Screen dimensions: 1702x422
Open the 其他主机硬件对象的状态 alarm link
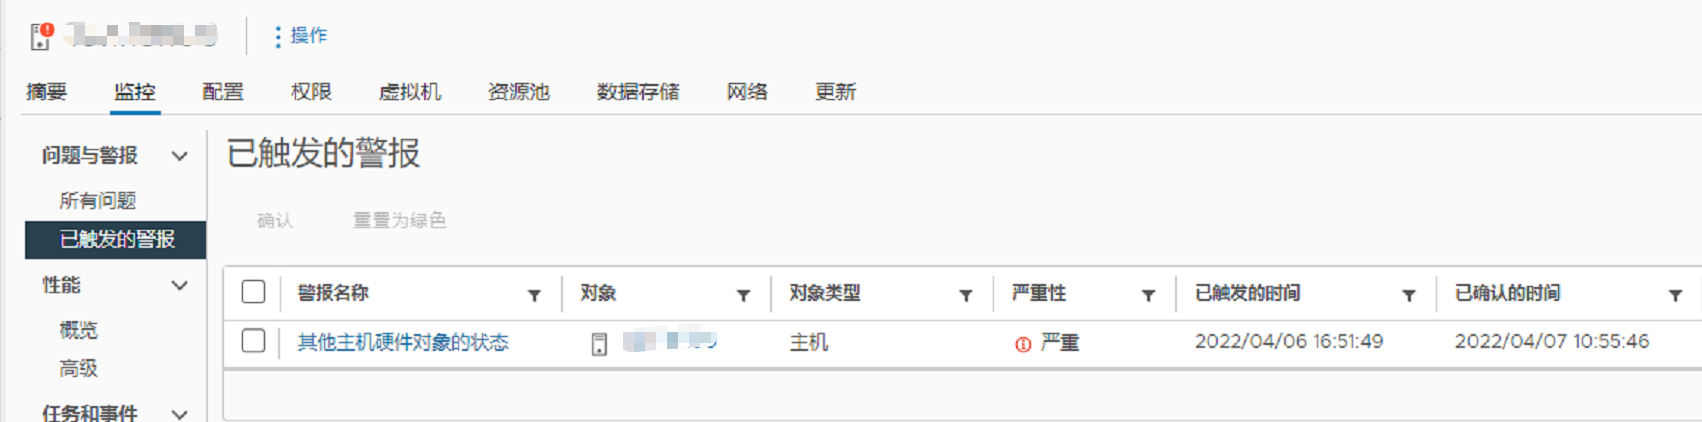coord(403,342)
